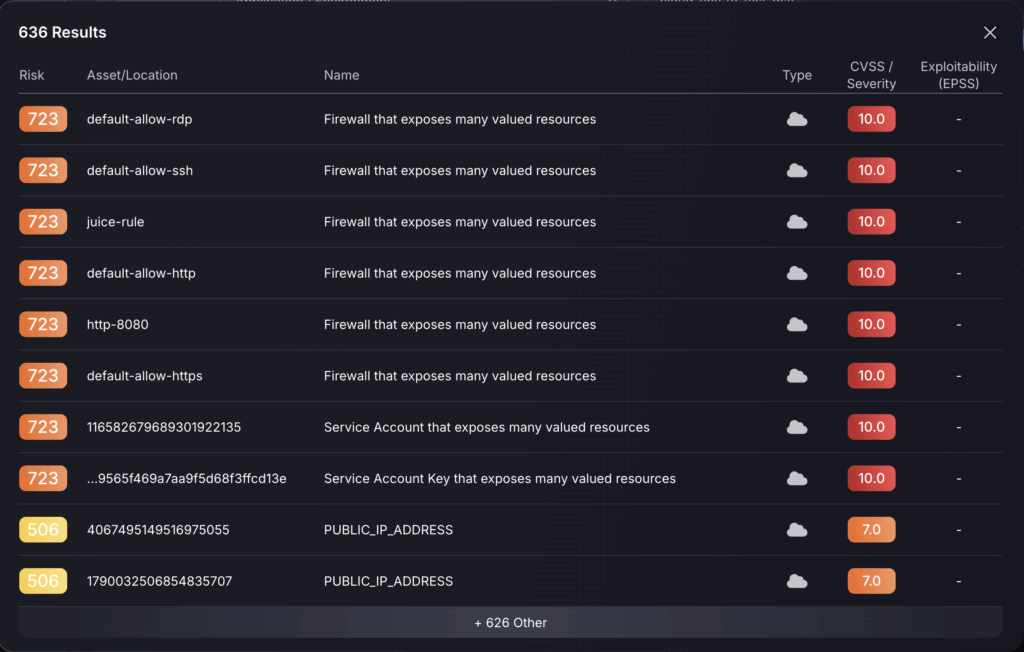Select the 723 risk badge for default-allow-http
The width and height of the screenshot is (1024, 652).
[x=43, y=273]
